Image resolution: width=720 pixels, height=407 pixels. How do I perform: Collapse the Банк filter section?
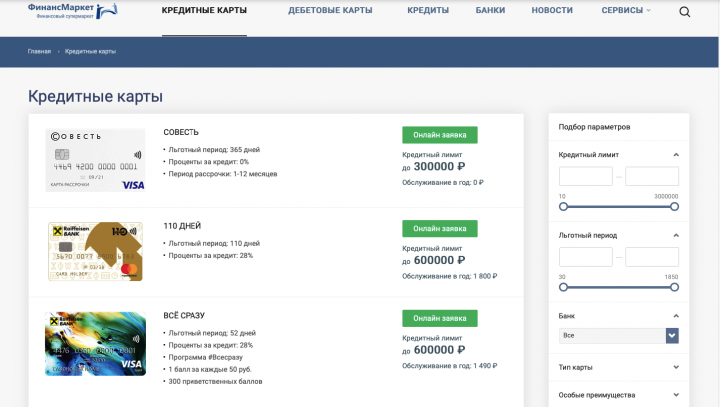point(676,316)
